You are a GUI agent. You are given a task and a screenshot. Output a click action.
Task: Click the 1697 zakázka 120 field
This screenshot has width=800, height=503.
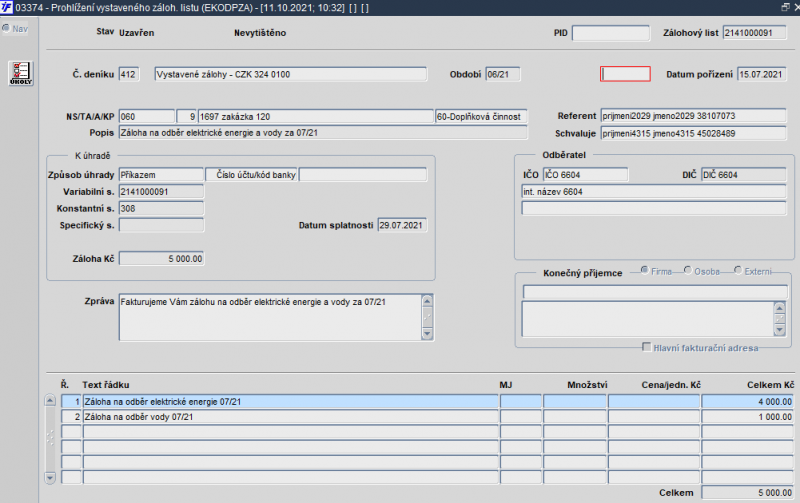point(315,117)
